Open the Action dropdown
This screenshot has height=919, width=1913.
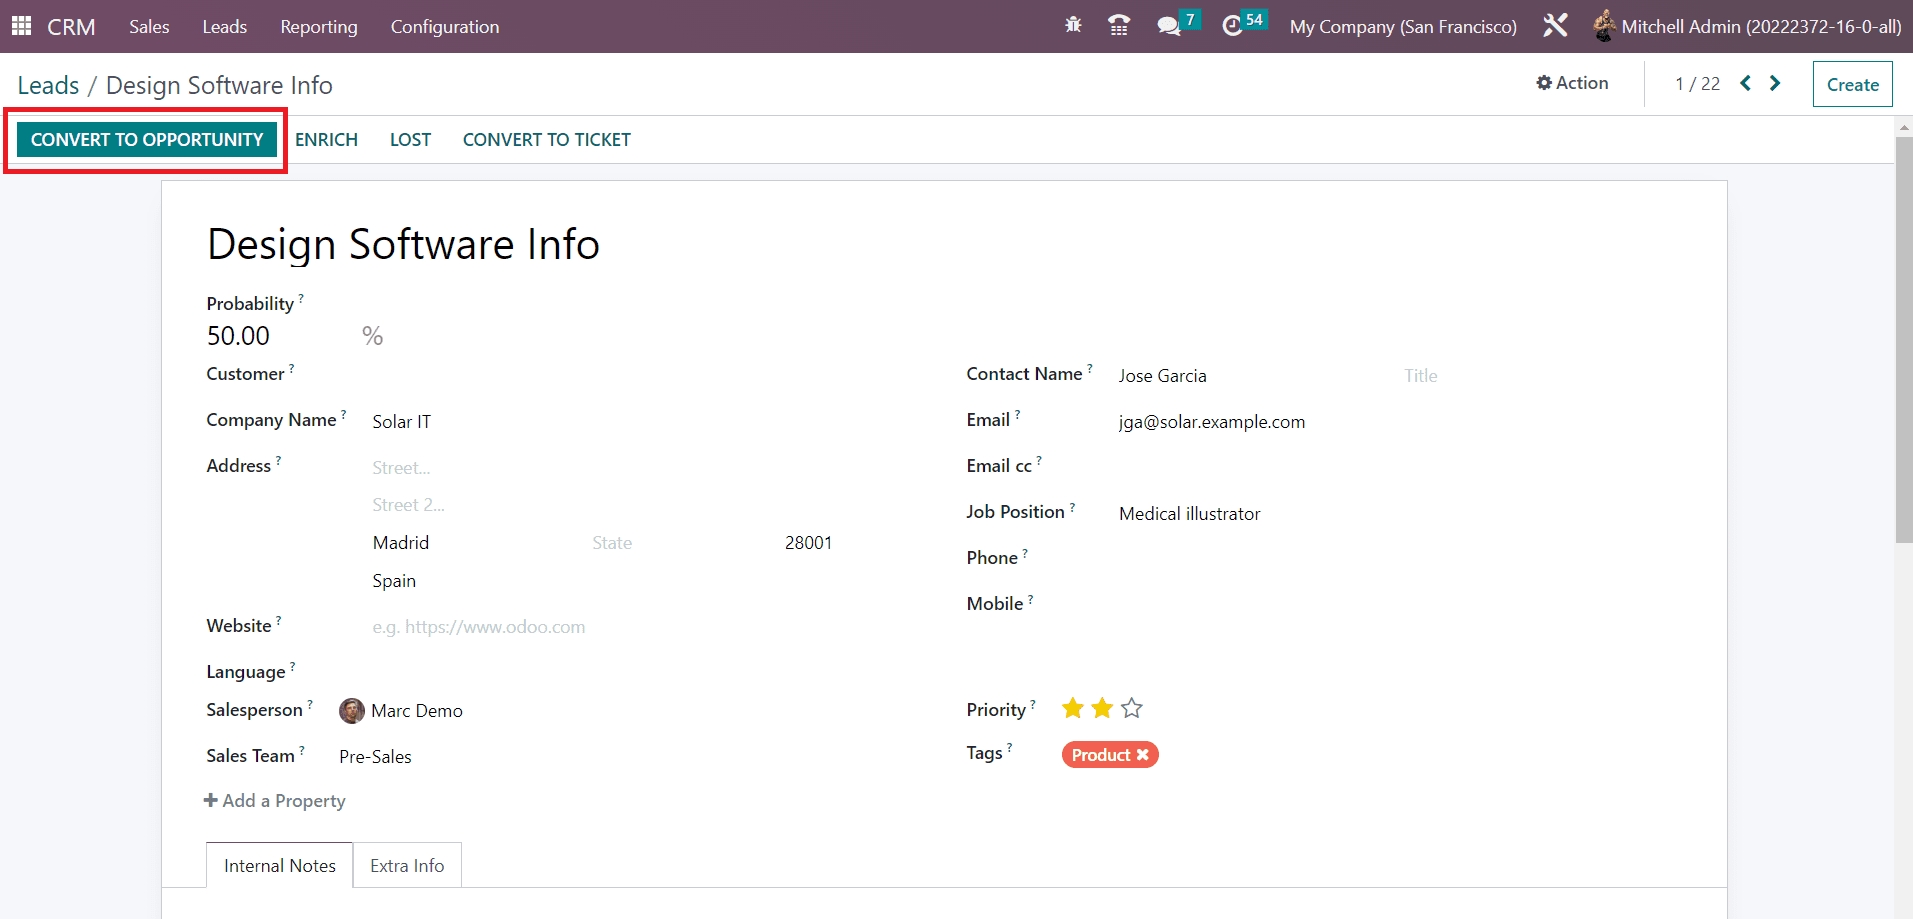(1572, 84)
